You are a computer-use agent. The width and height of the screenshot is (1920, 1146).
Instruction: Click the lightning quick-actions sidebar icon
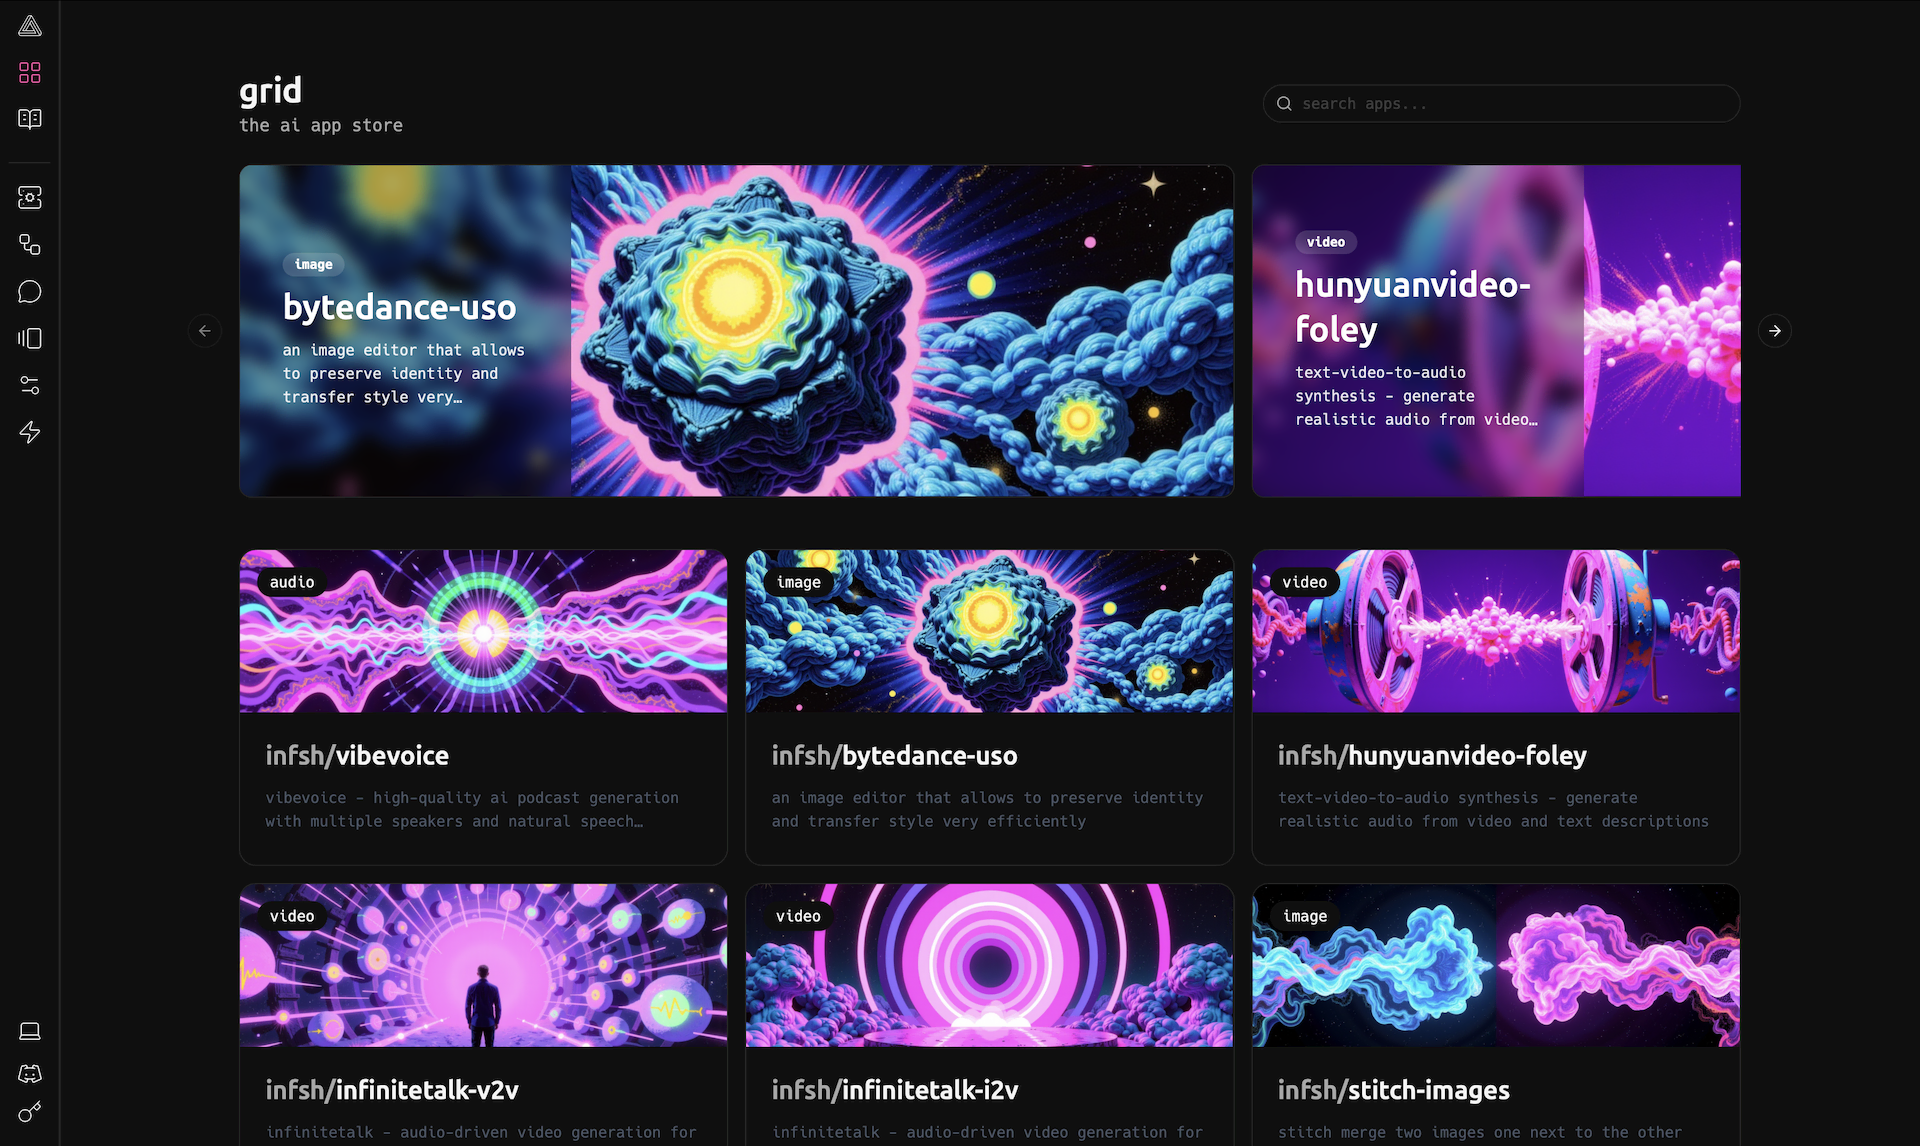pos(29,432)
